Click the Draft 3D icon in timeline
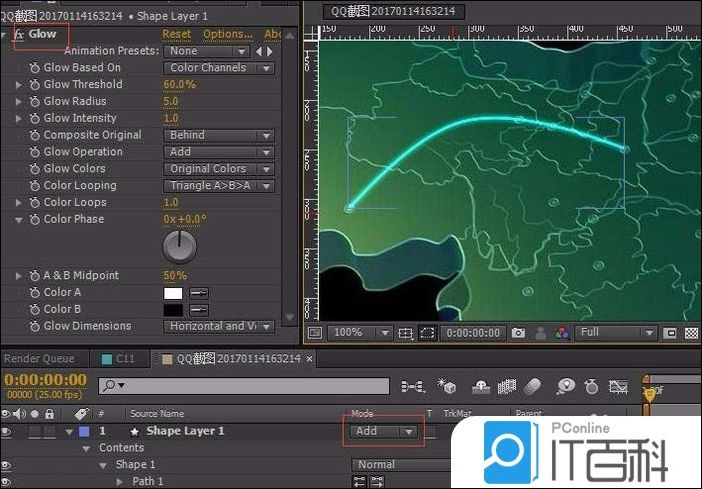Screen dimensions: 702x489 tap(449, 386)
